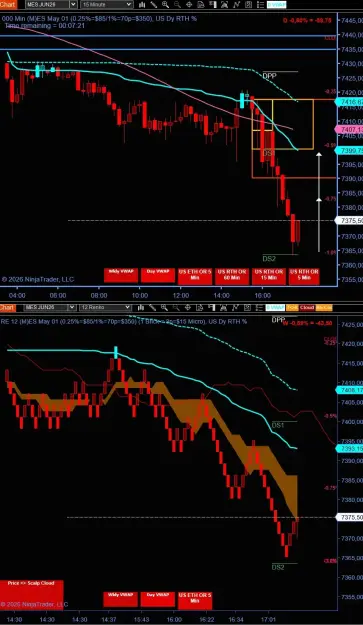363x625 pixels.
Task: Open chart style bars icon in Renko chart toolbar
Action: click(141, 307)
